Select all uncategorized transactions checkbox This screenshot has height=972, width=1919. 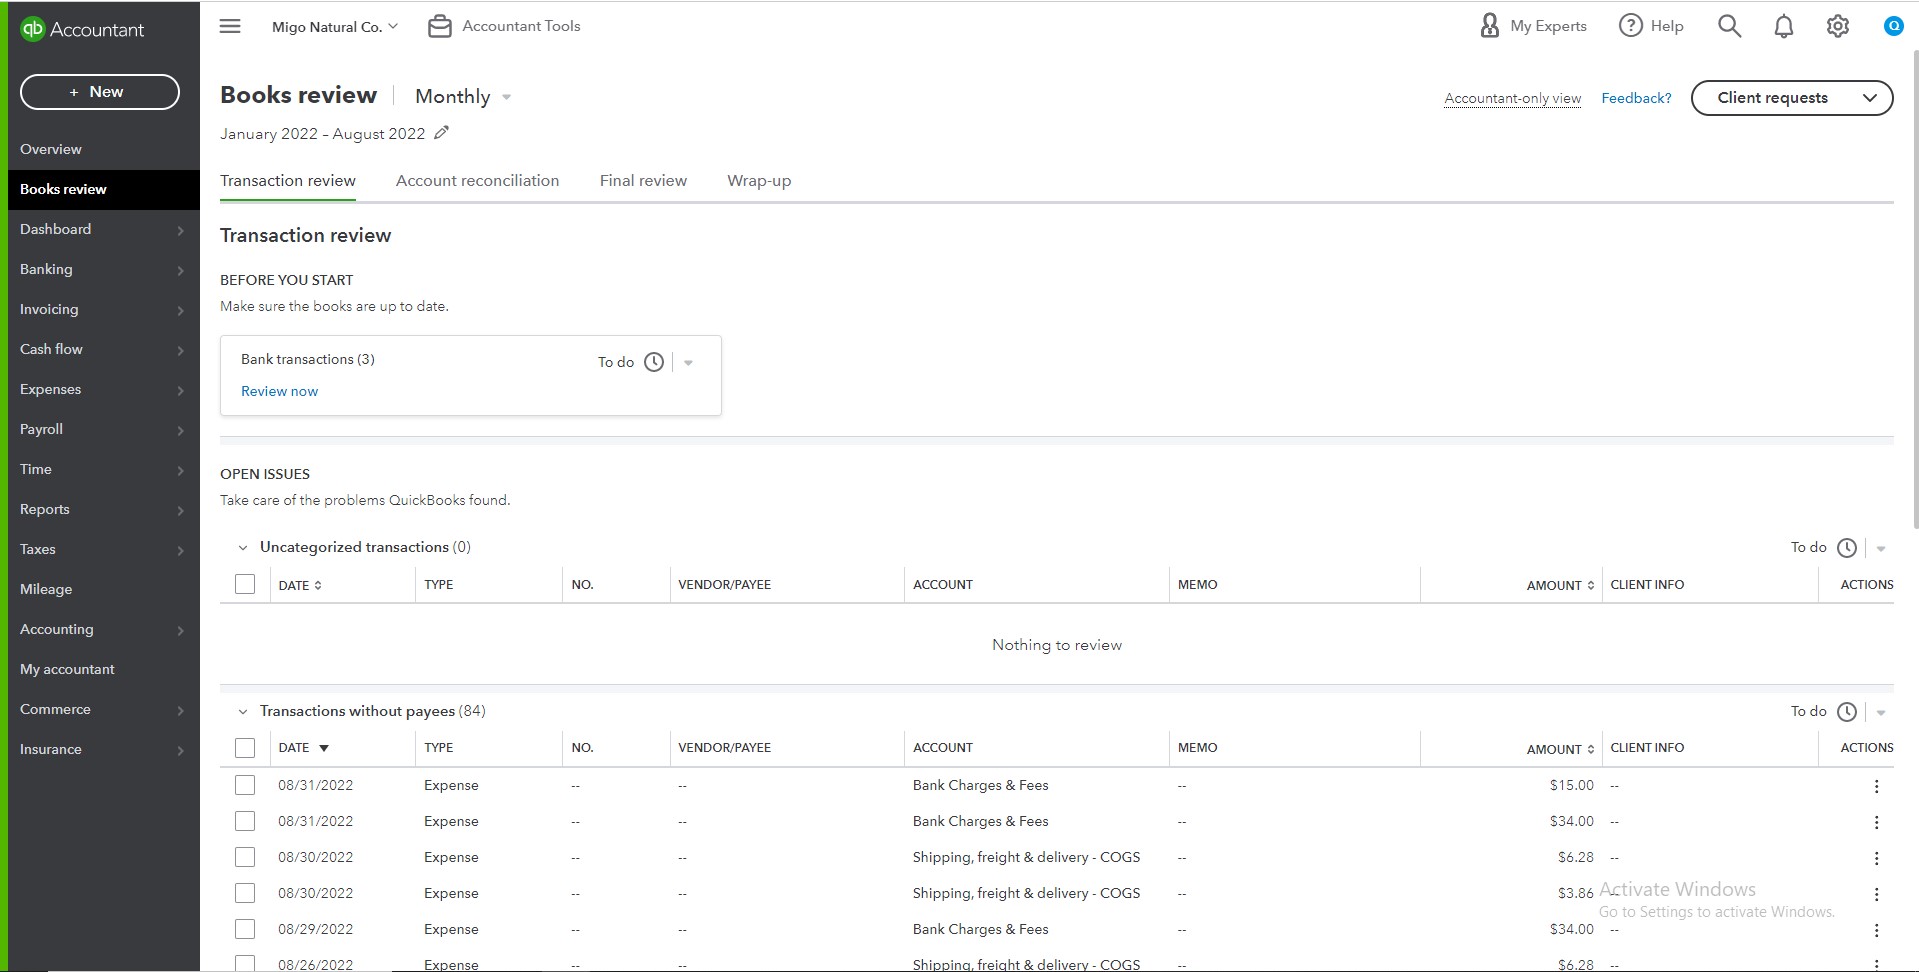coord(245,584)
